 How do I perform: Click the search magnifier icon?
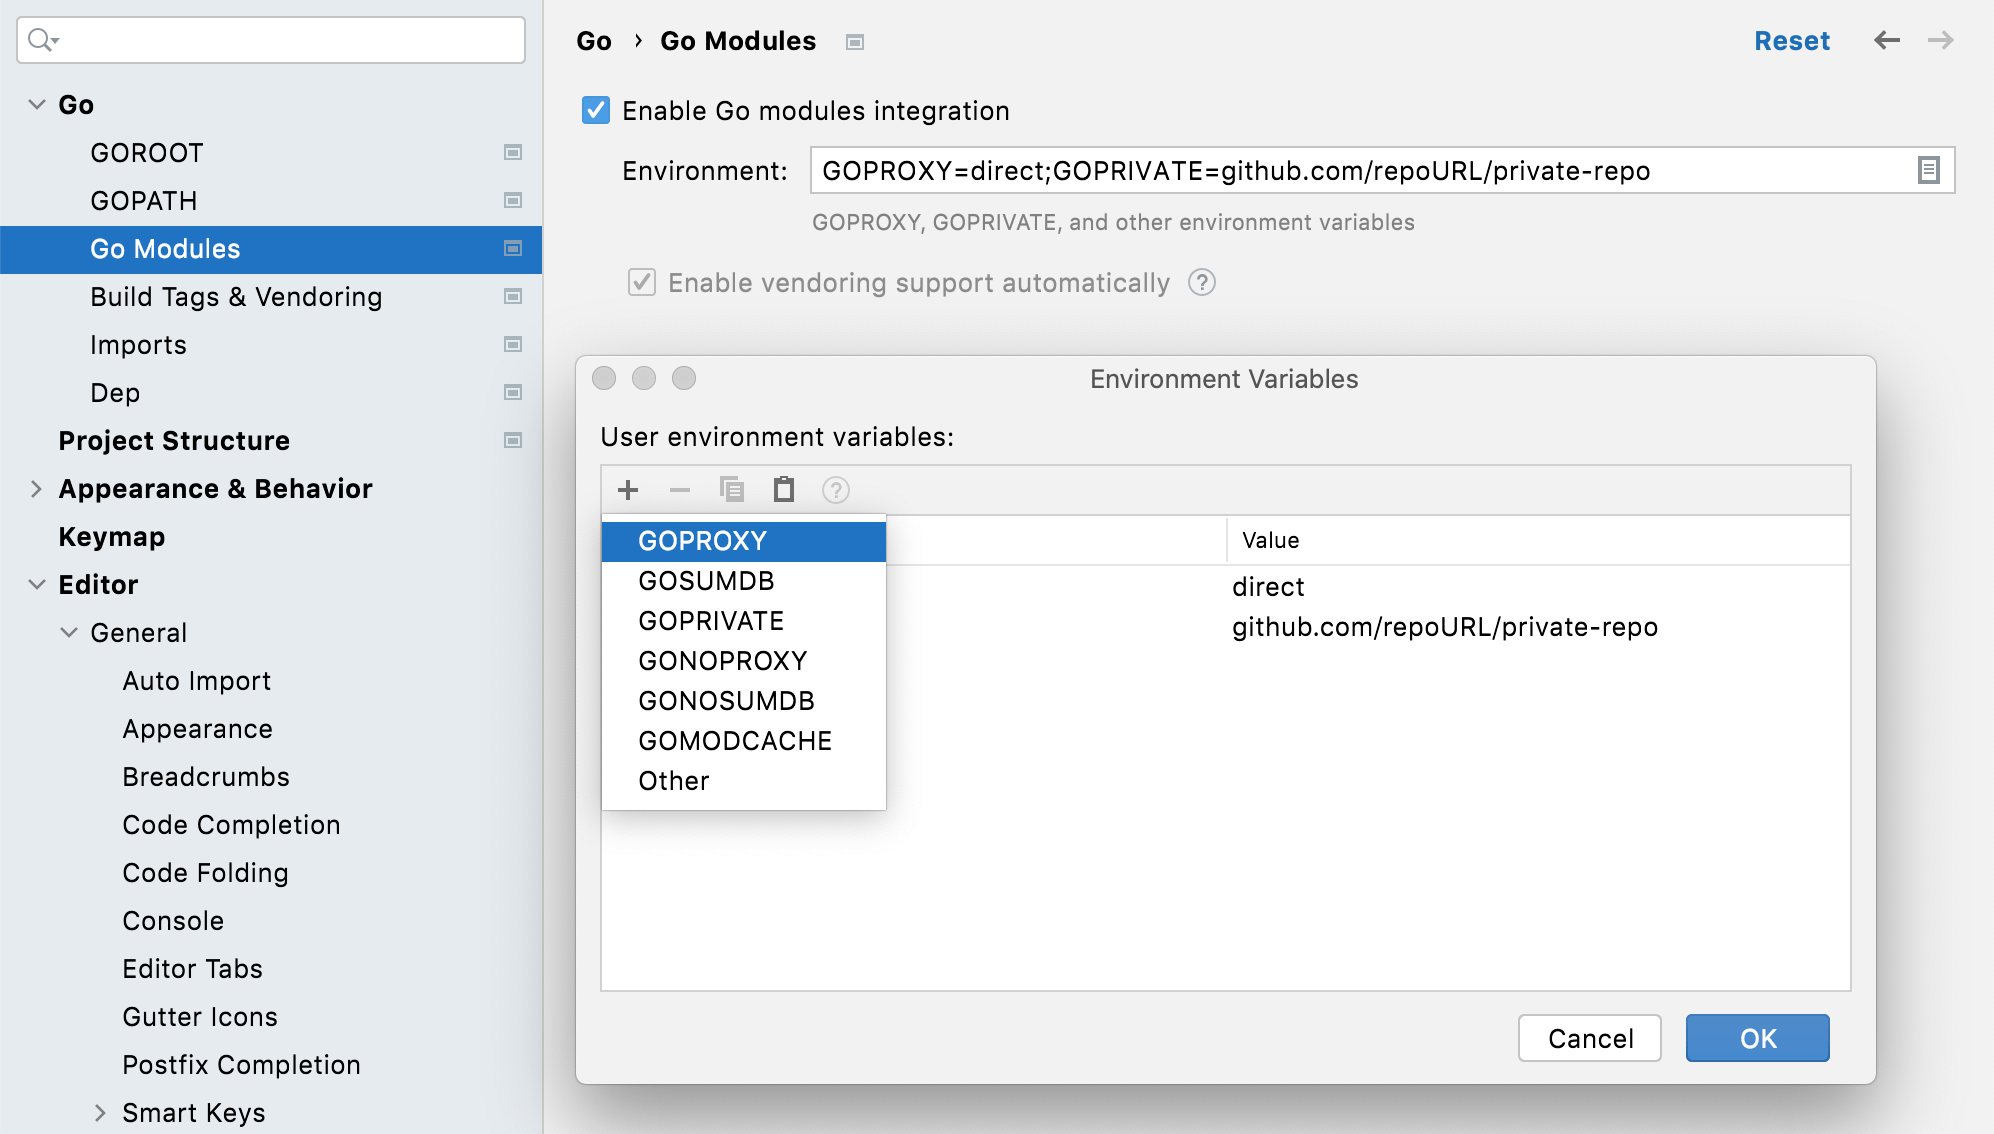tap(43, 40)
